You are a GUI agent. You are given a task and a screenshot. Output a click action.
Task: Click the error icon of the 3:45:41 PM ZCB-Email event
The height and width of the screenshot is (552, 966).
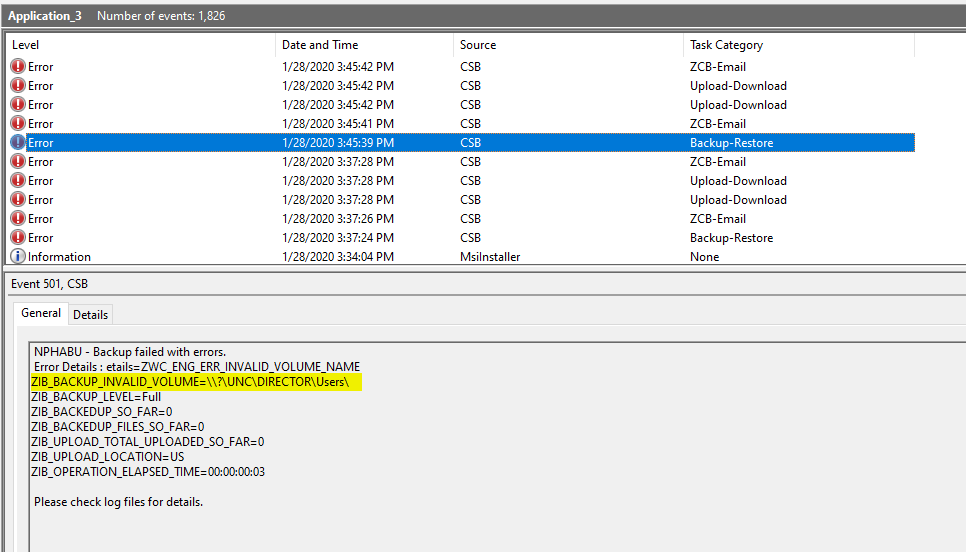click(18, 124)
